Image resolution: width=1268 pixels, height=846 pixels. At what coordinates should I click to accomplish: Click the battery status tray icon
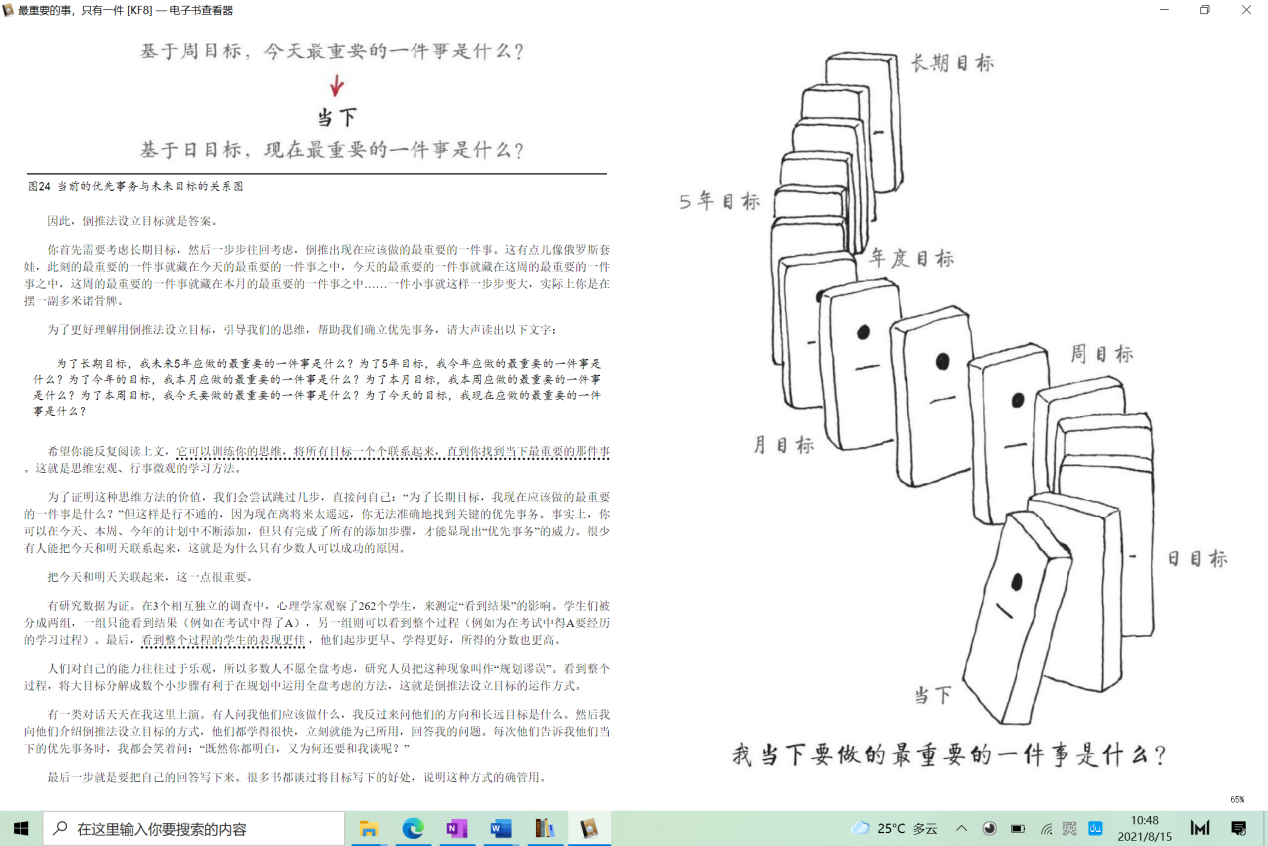tap(1018, 828)
